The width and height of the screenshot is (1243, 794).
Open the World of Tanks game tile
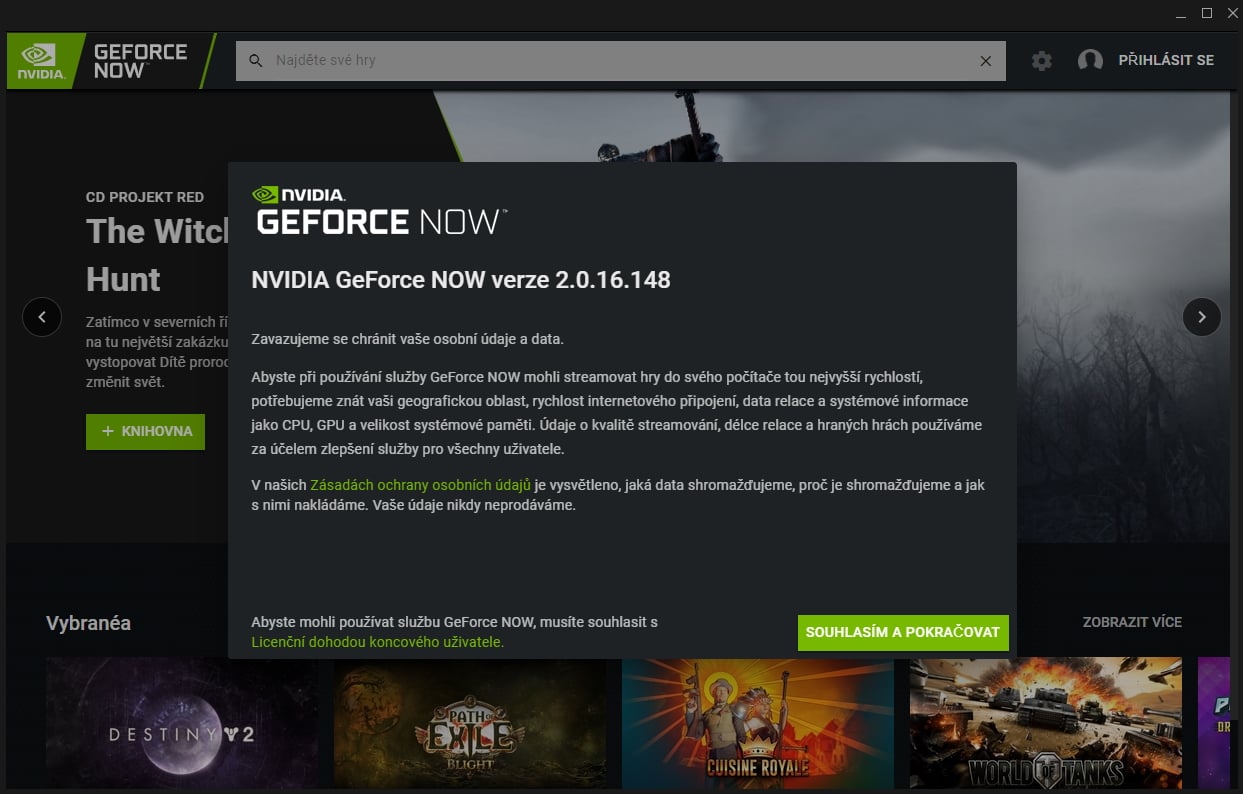1044,722
